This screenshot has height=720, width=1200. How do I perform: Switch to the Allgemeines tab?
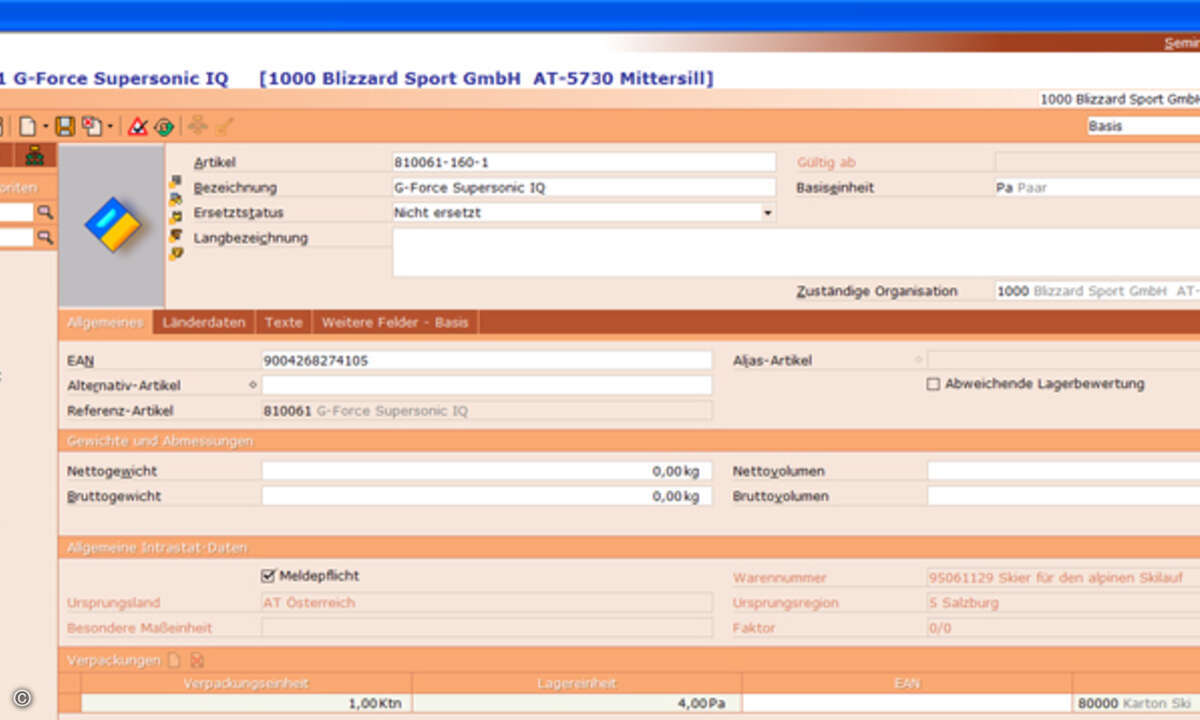coord(106,322)
